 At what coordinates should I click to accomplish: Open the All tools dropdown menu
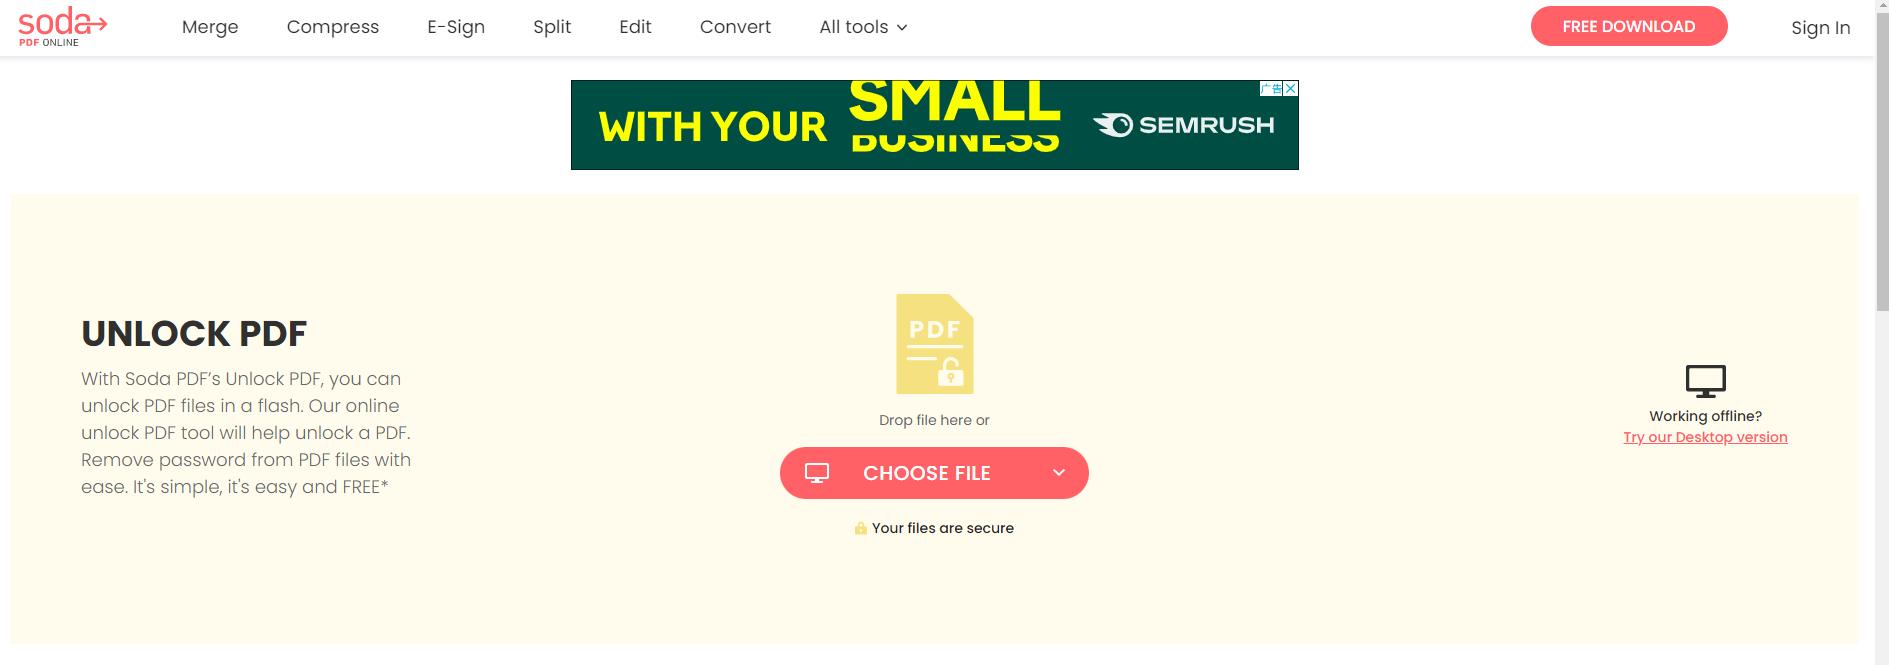pyautogui.click(x=863, y=27)
